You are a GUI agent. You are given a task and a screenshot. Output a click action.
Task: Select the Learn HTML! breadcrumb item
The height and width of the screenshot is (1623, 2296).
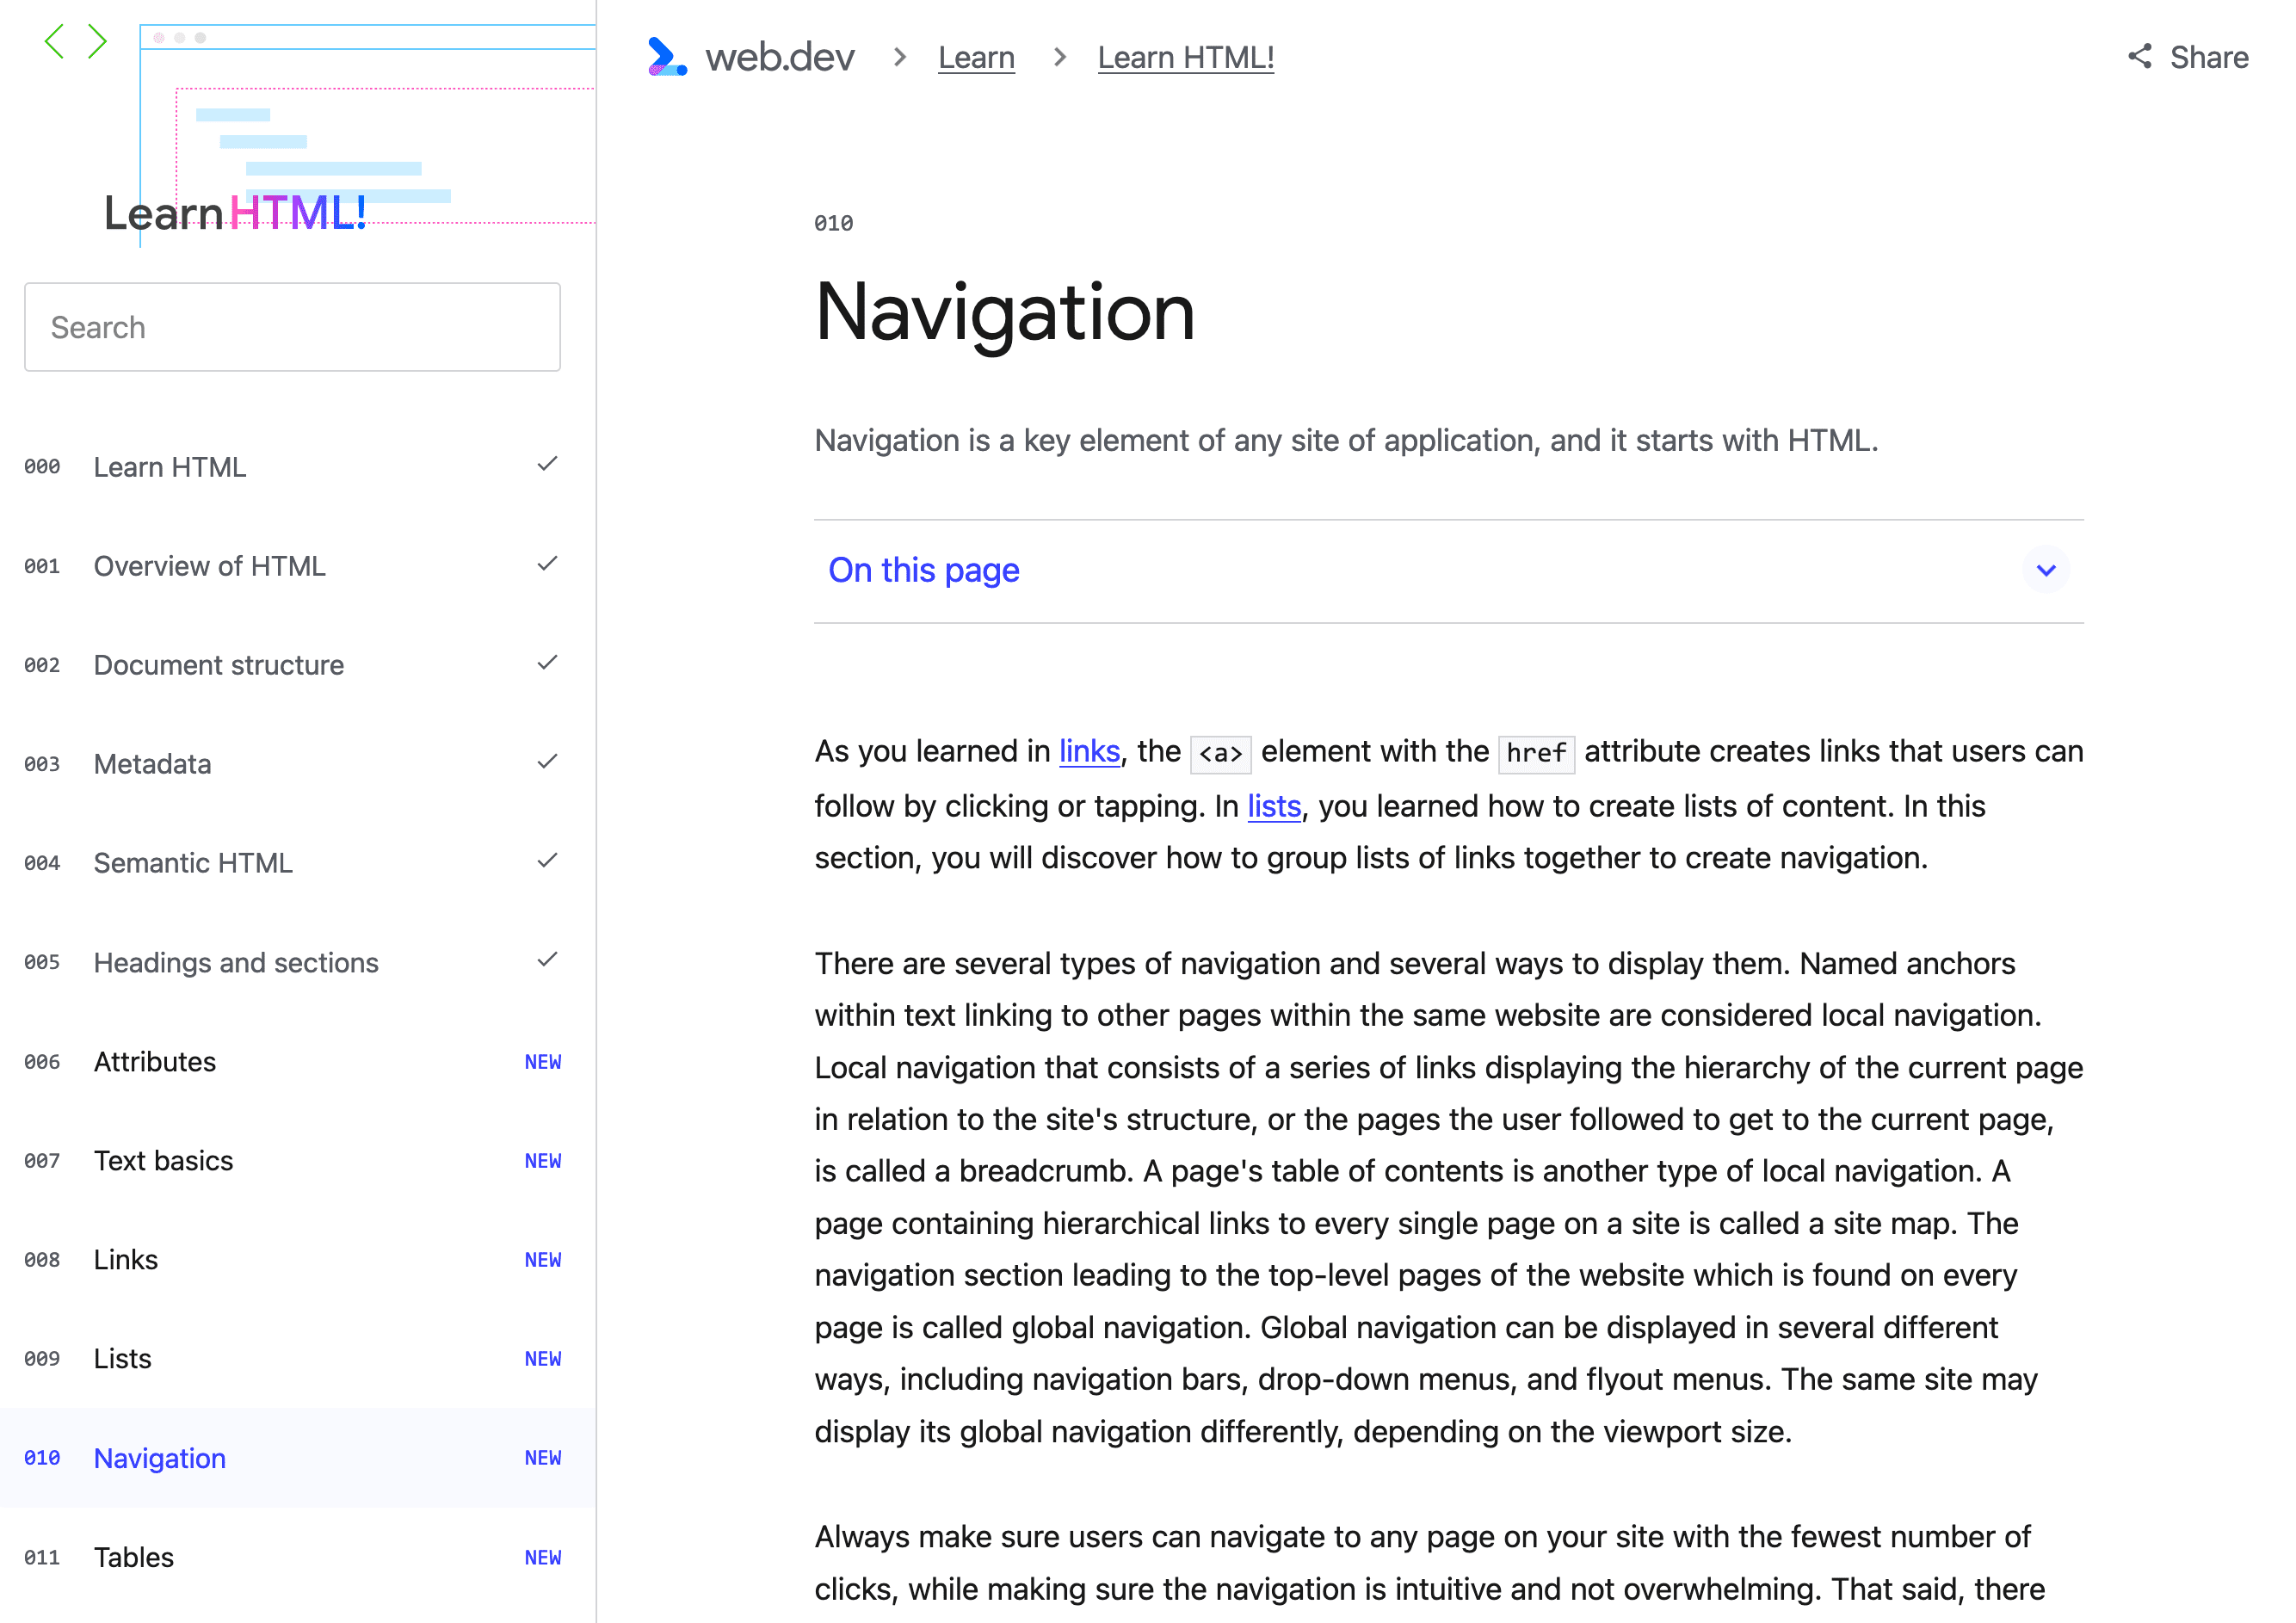[1186, 56]
